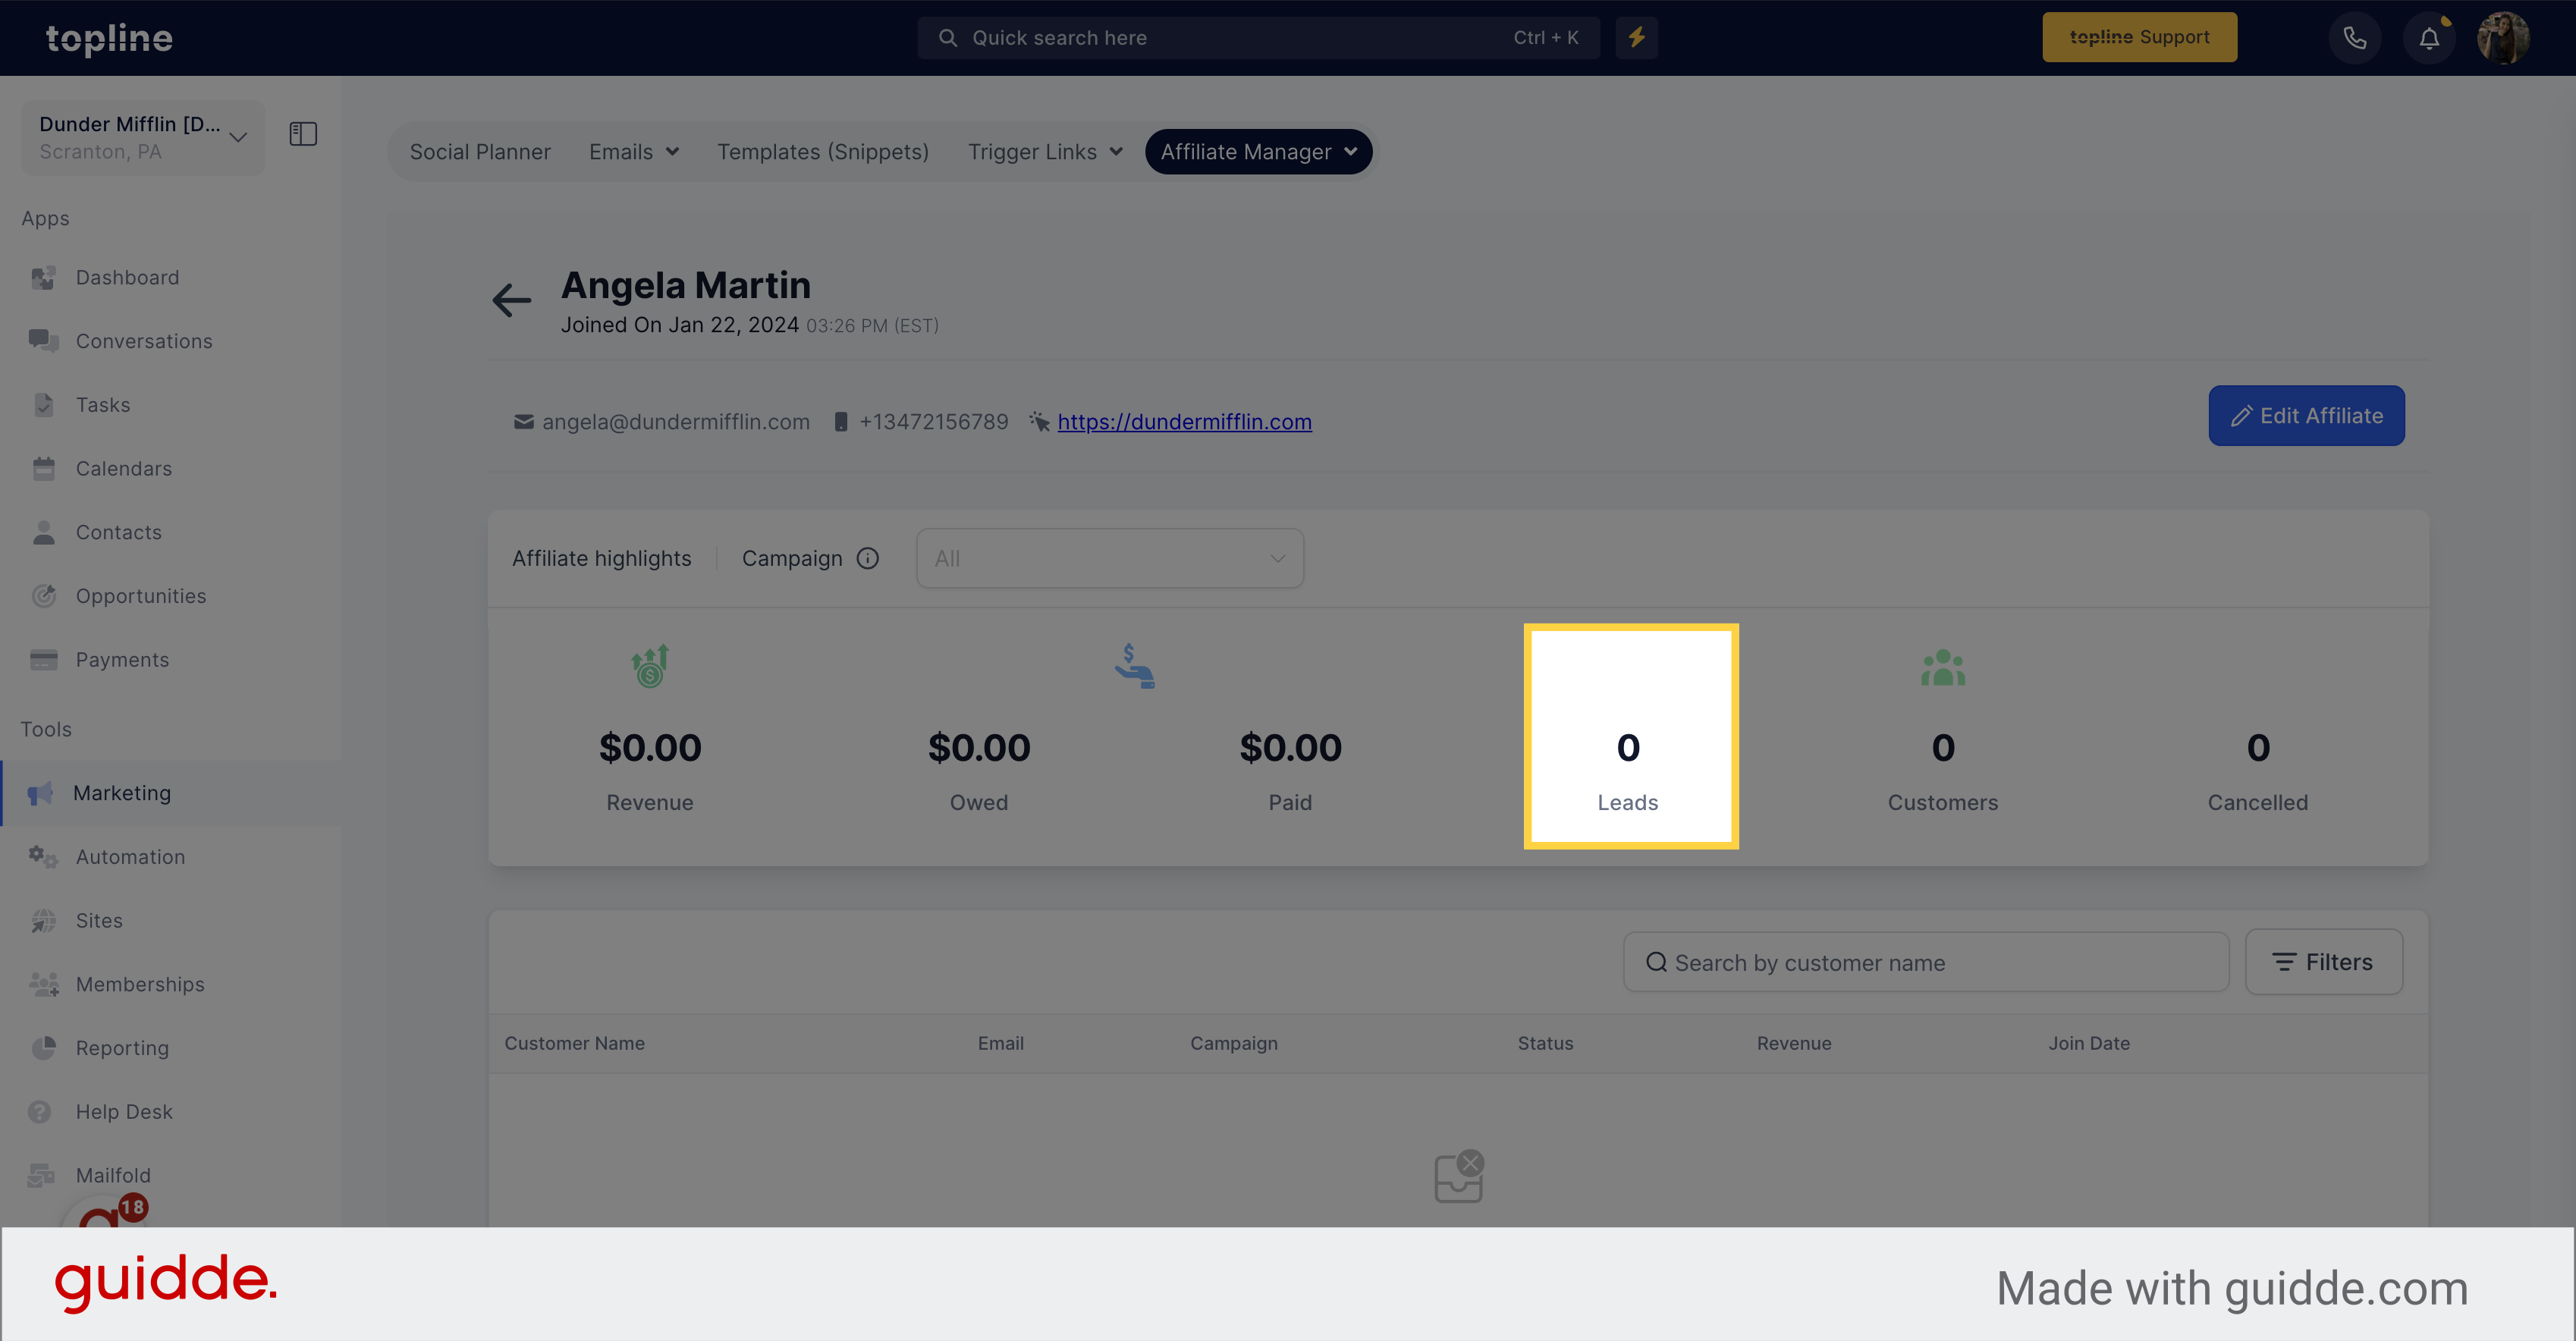This screenshot has height=1341, width=2576.
Task: Open the phone dialer icon
Action: [2355, 38]
